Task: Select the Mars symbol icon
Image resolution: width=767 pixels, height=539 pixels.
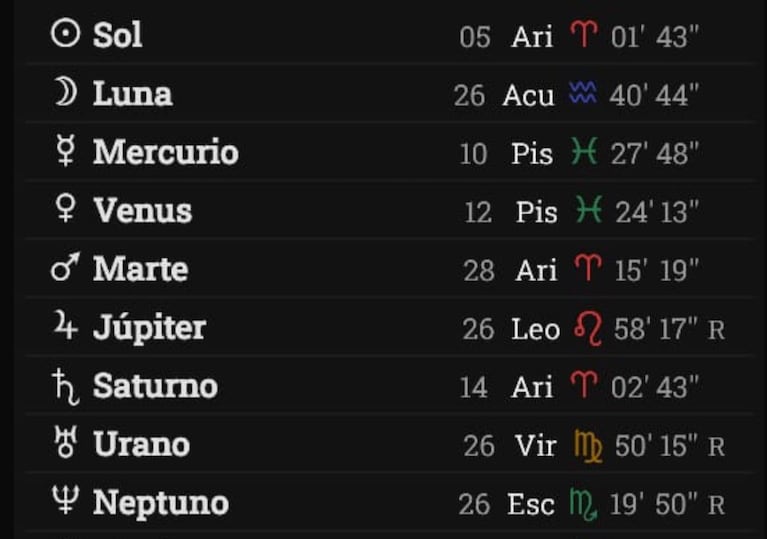Action: tap(65, 268)
